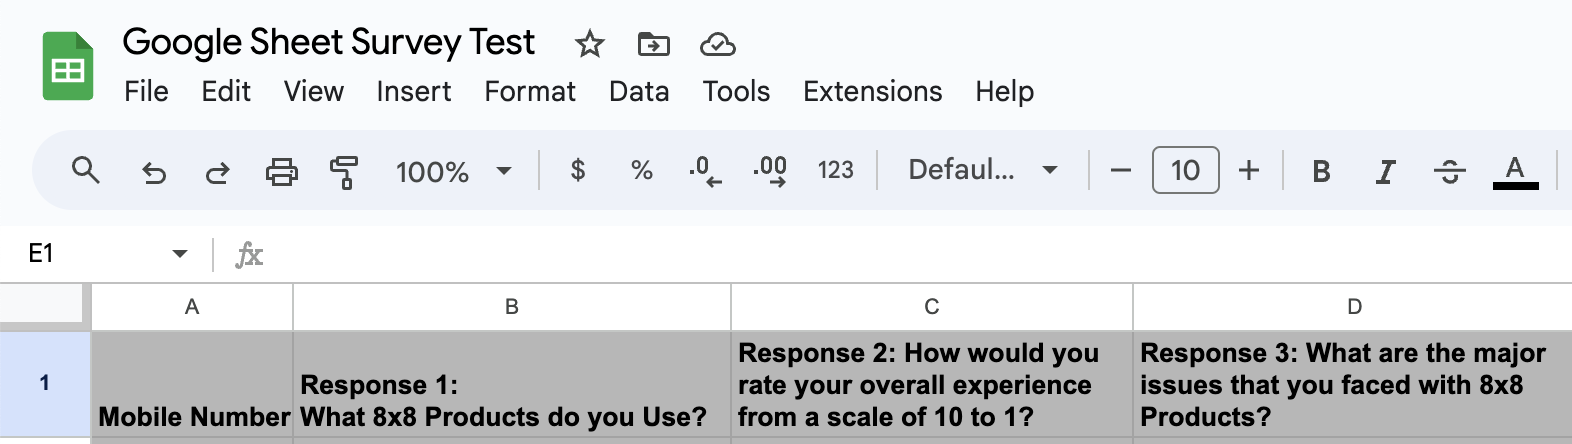Viewport: 1572px width, 444px height.
Task: Click the move to folder icon
Action: coord(653,44)
